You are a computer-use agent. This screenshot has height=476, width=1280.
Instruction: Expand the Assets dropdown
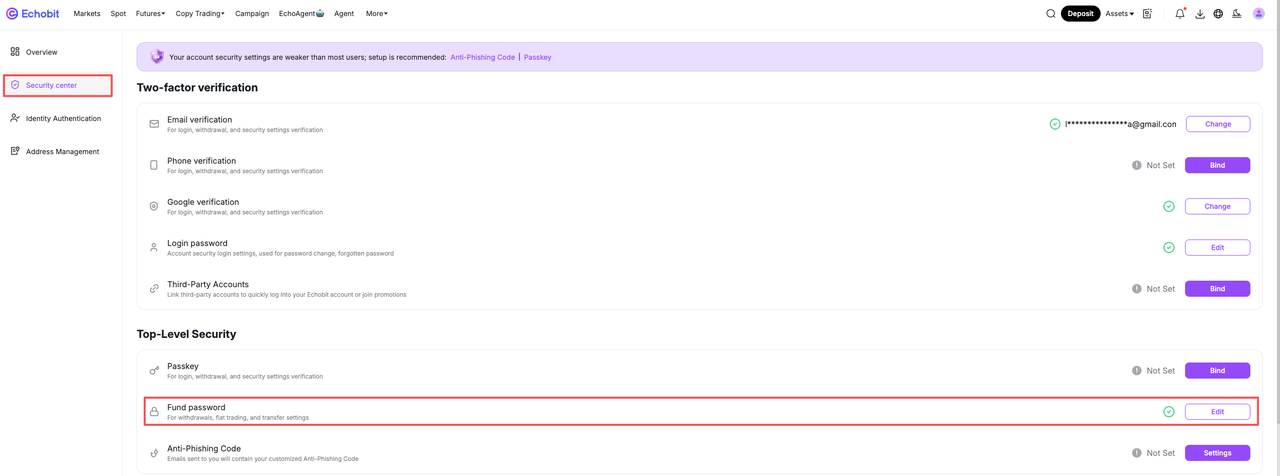(1120, 14)
